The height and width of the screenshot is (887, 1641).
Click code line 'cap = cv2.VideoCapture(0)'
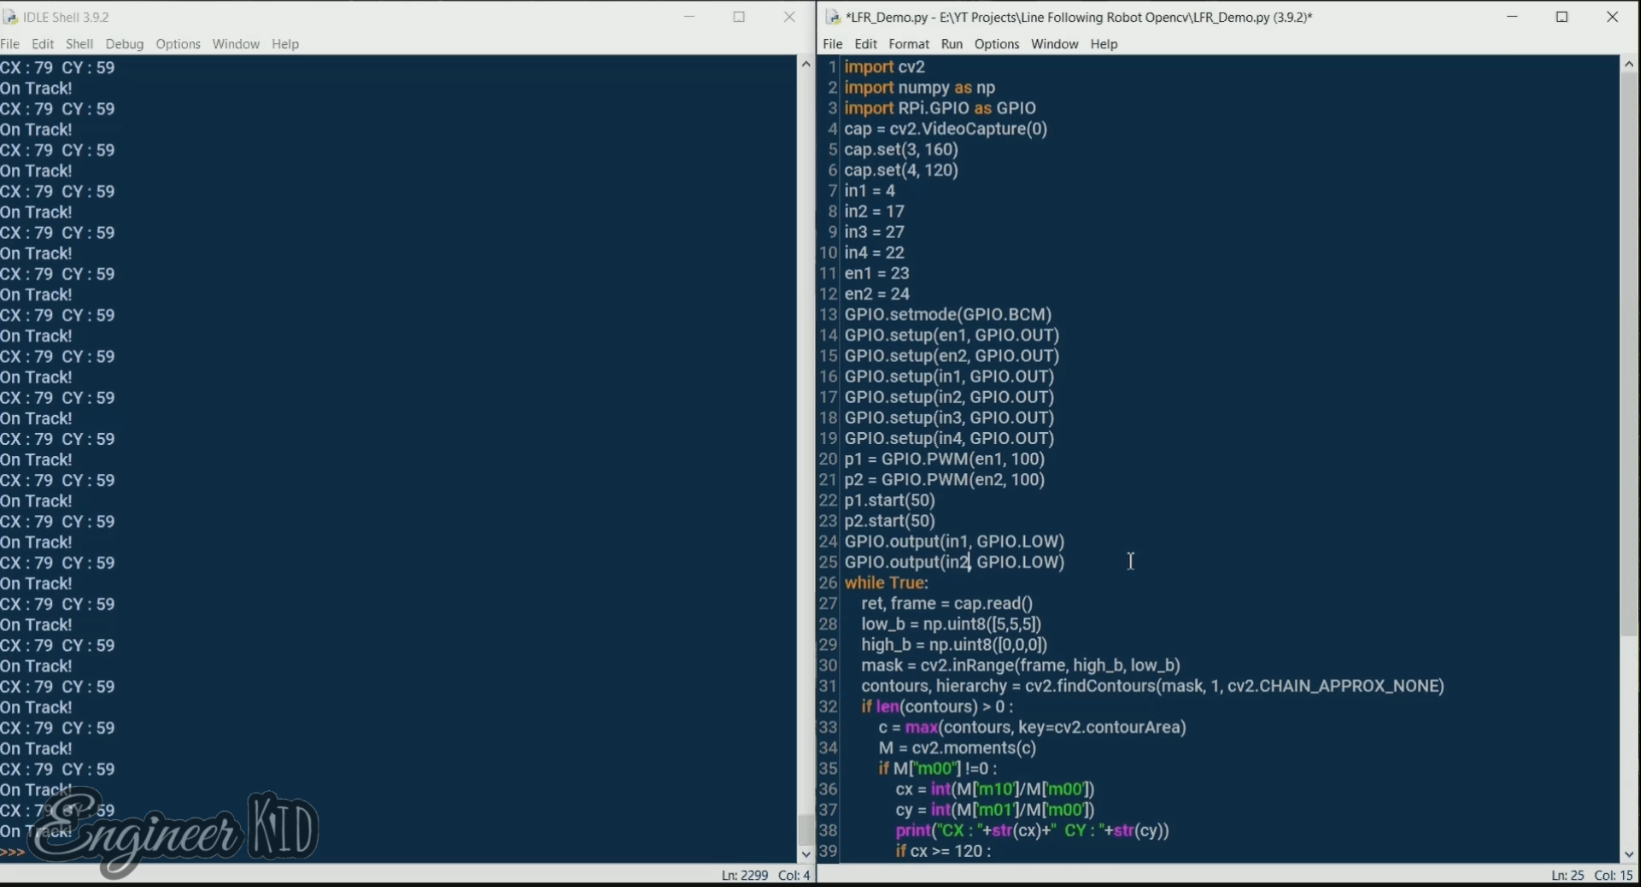(946, 129)
